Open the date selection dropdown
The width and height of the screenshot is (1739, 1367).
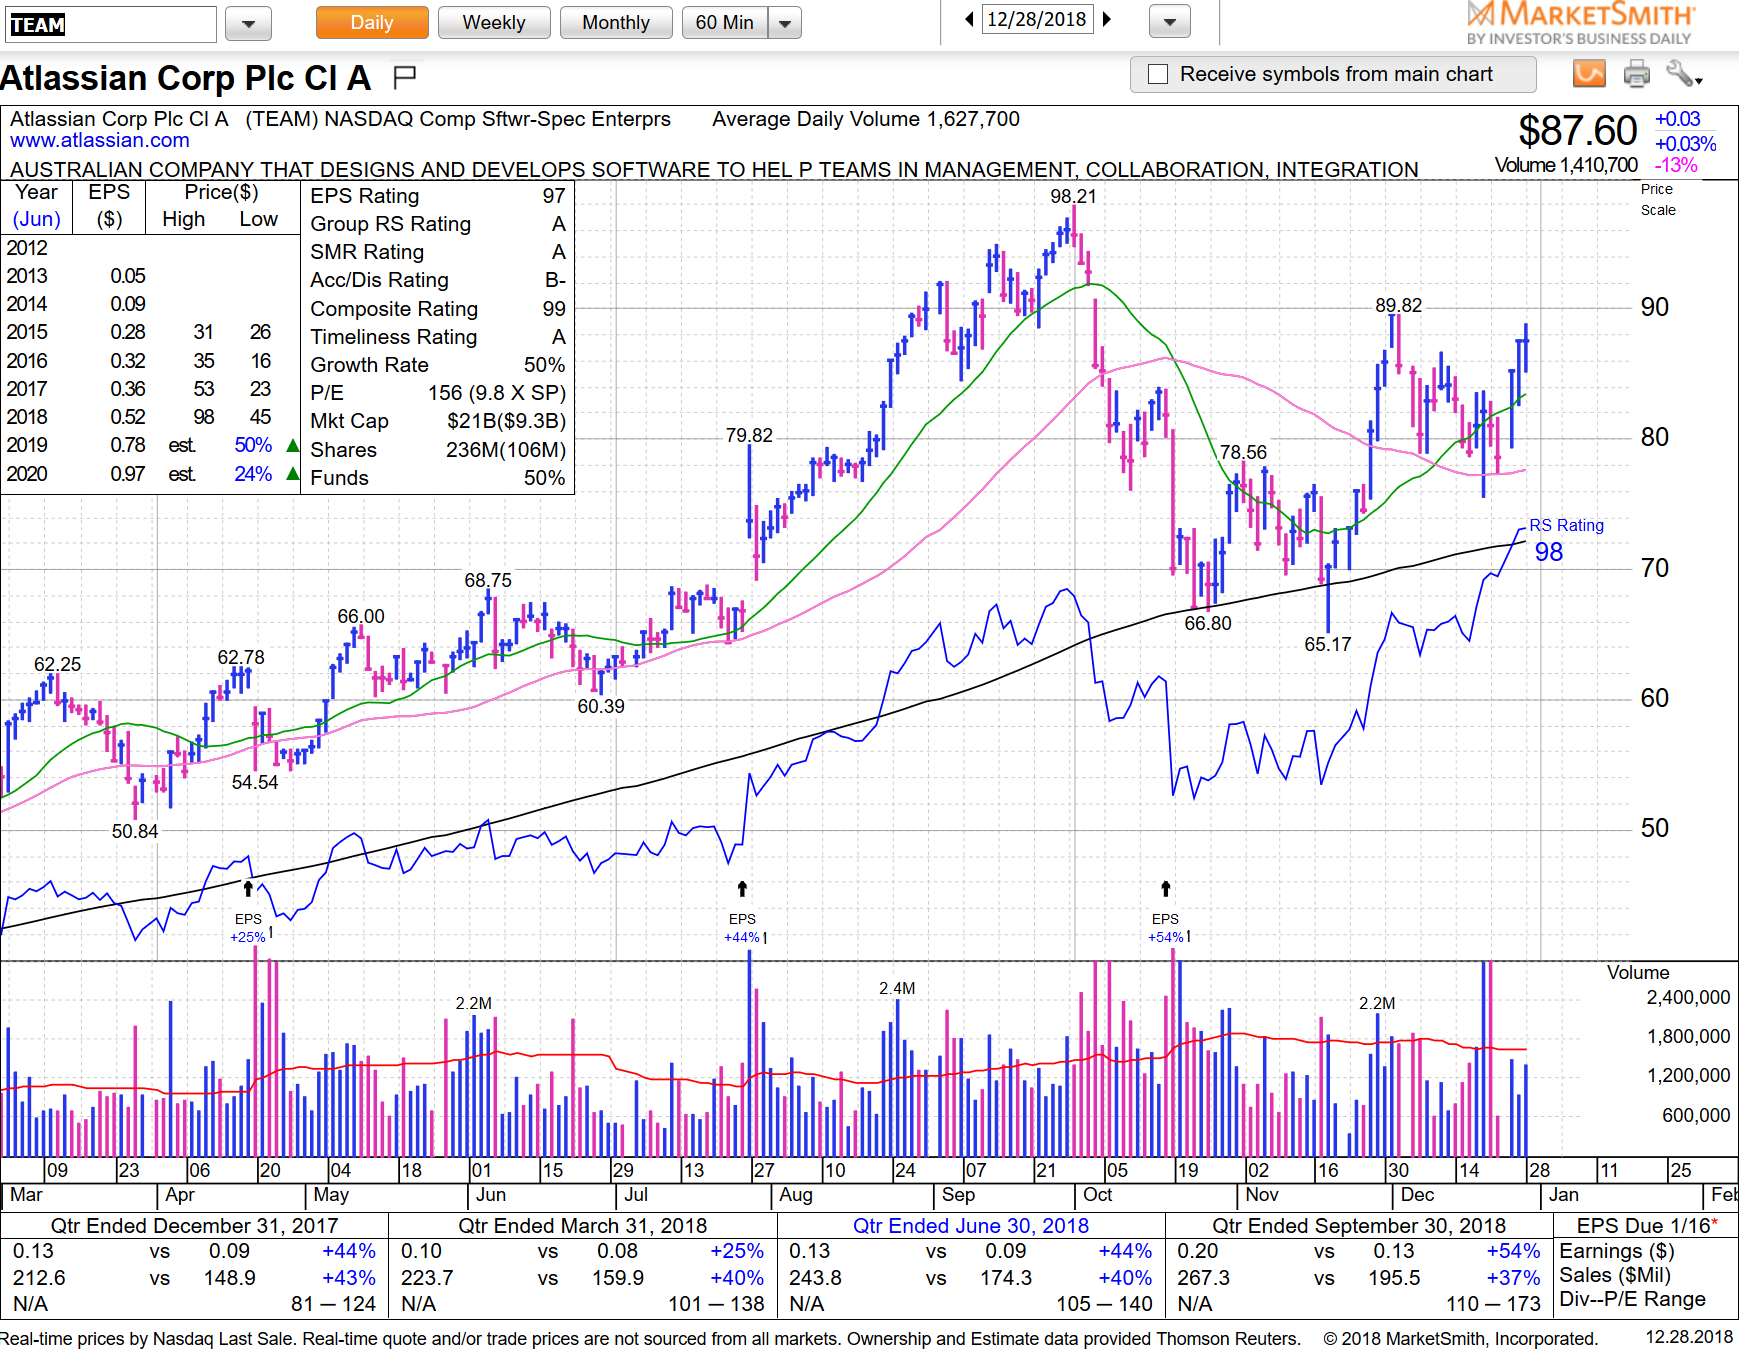1168,22
